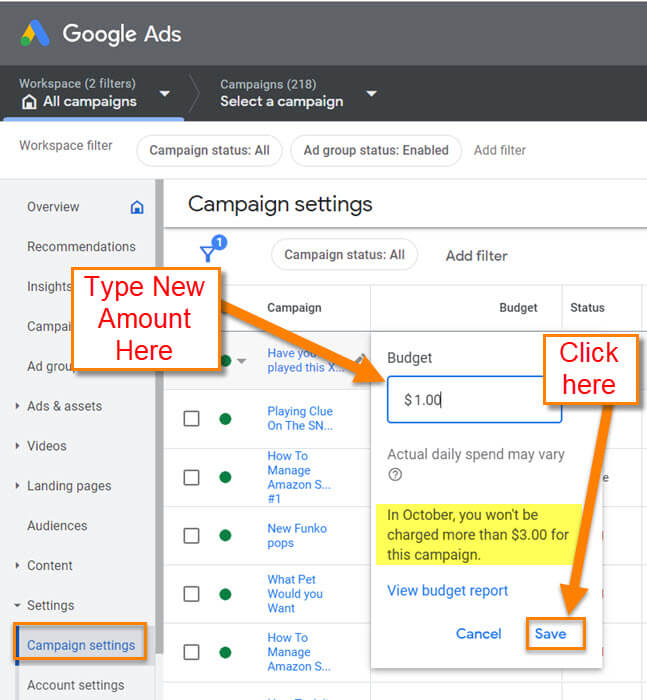Open Account settings in sidebar
Screen dimensions: 647x700
[x=76, y=685]
